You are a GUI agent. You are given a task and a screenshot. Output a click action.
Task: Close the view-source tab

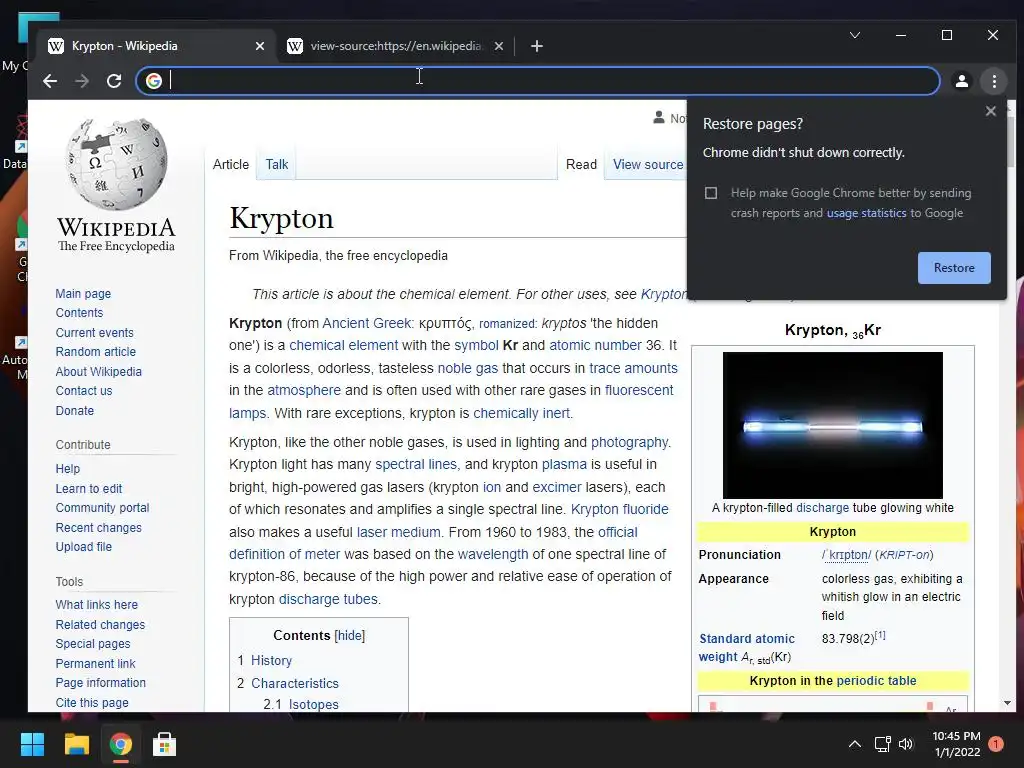click(x=499, y=46)
